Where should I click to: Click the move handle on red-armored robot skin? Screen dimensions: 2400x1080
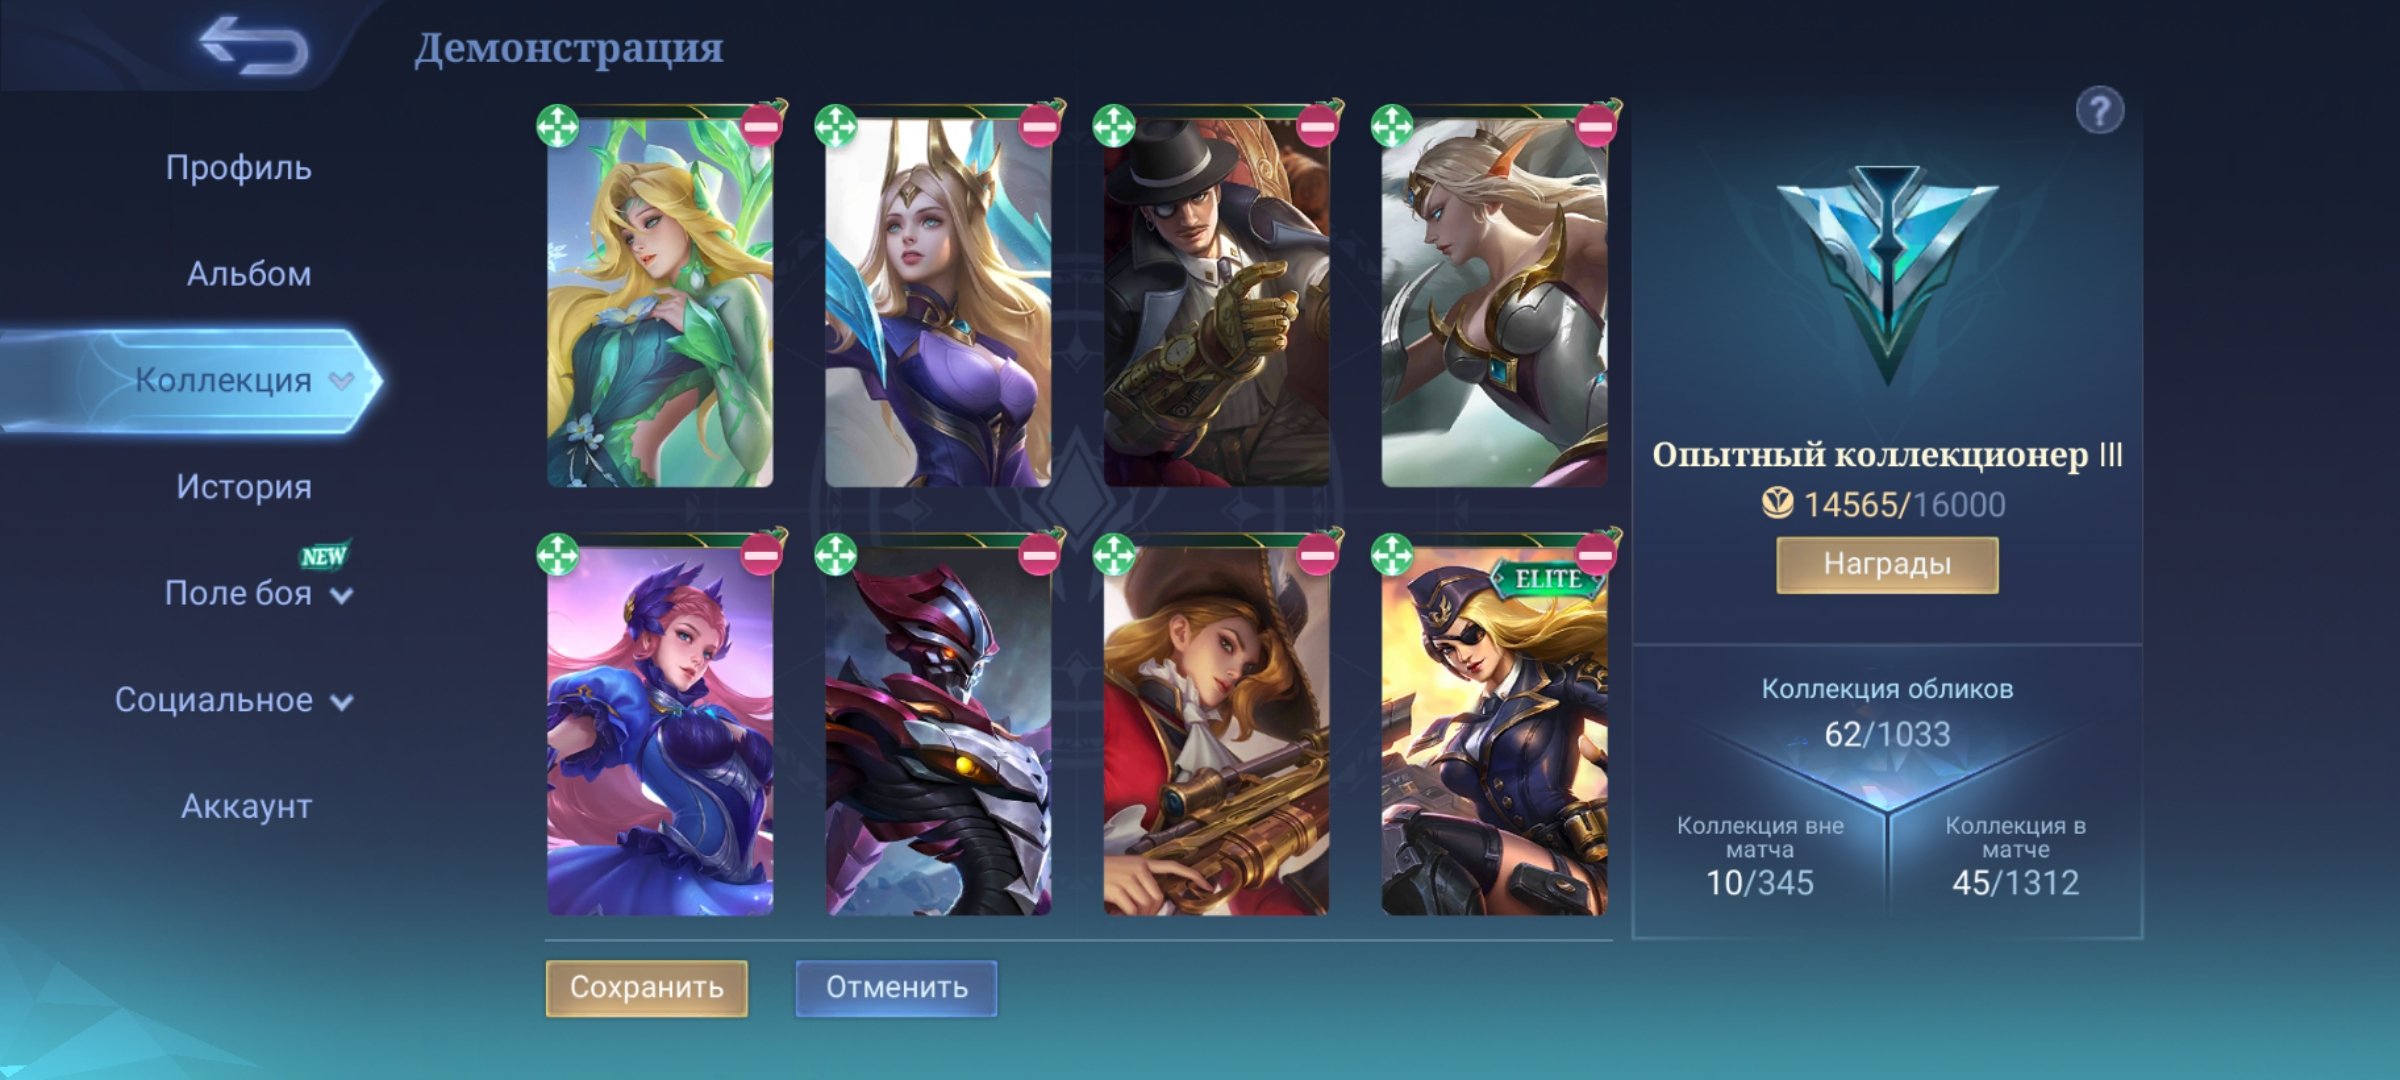point(836,554)
